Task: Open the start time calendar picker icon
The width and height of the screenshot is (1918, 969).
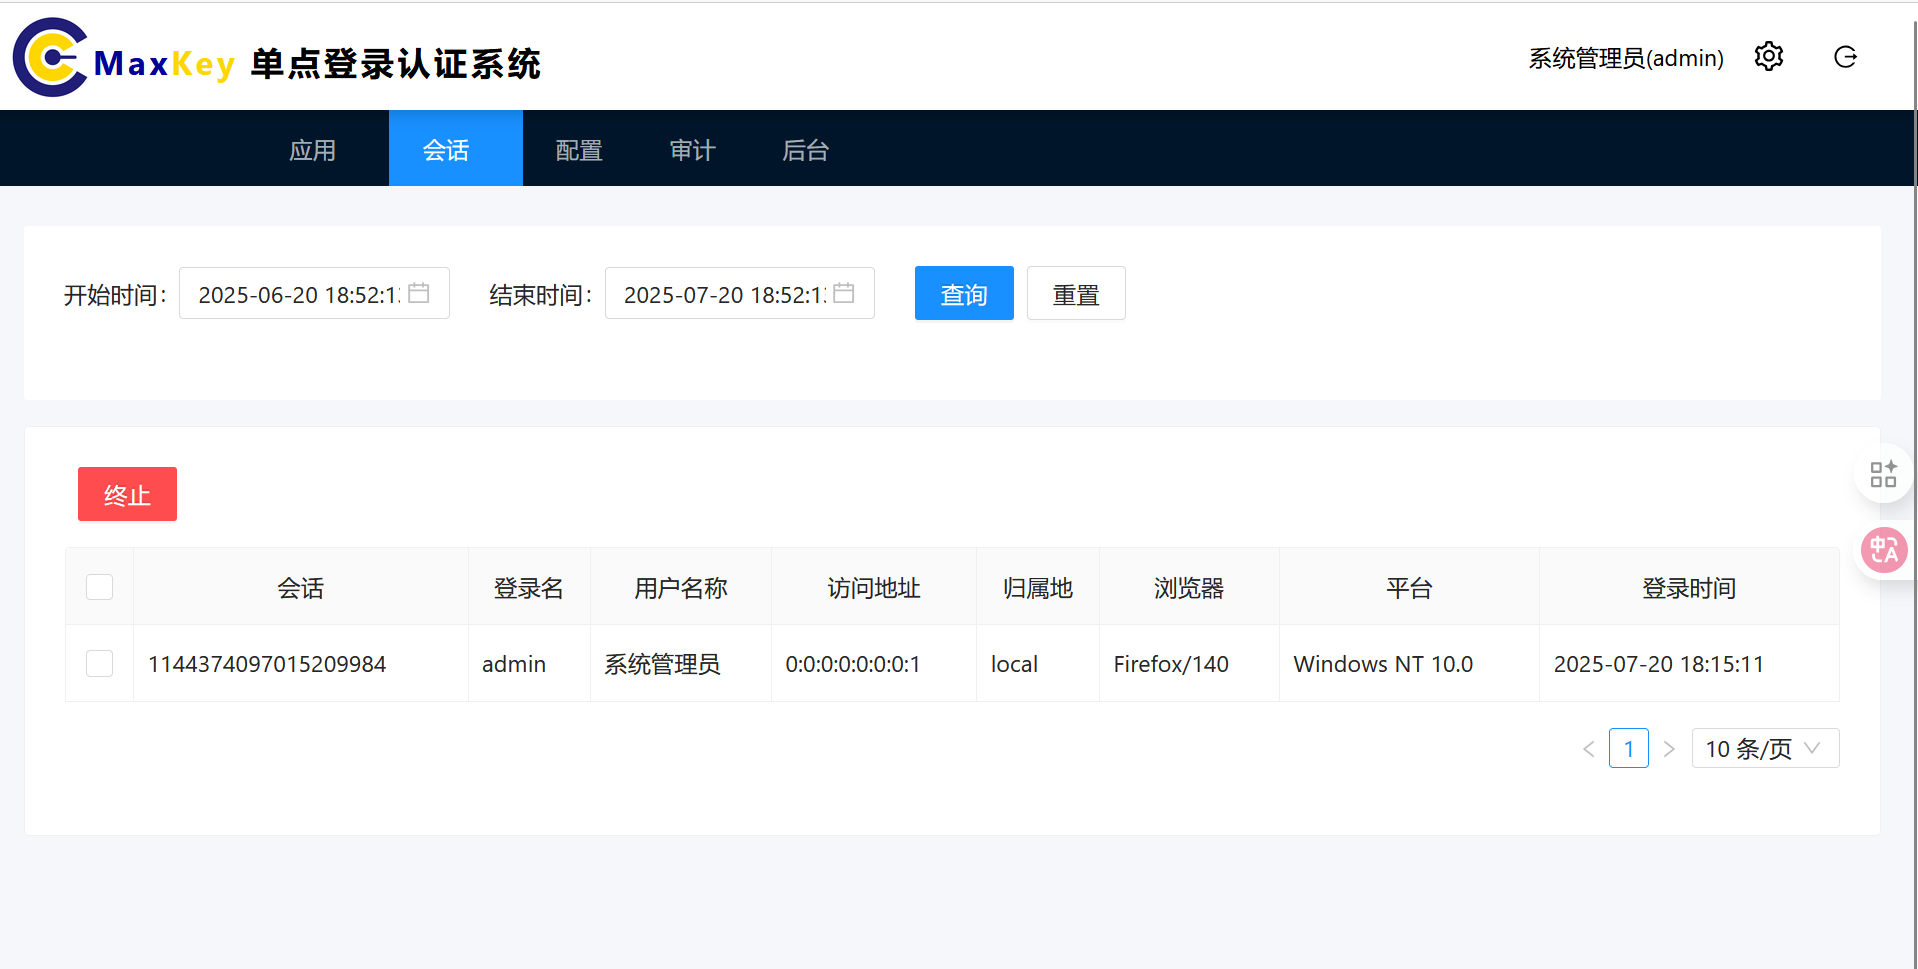Action: pyautogui.click(x=420, y=292)
